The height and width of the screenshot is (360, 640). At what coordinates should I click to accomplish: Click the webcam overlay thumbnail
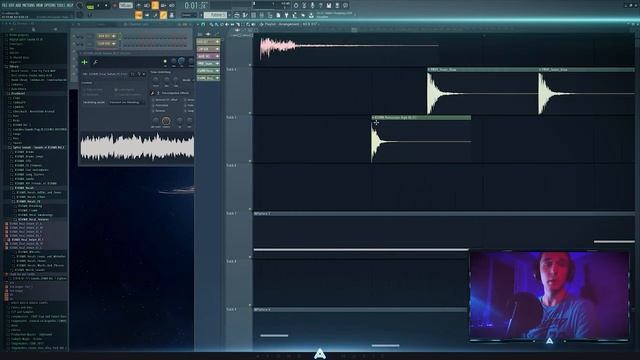click(x=549, y=296)
